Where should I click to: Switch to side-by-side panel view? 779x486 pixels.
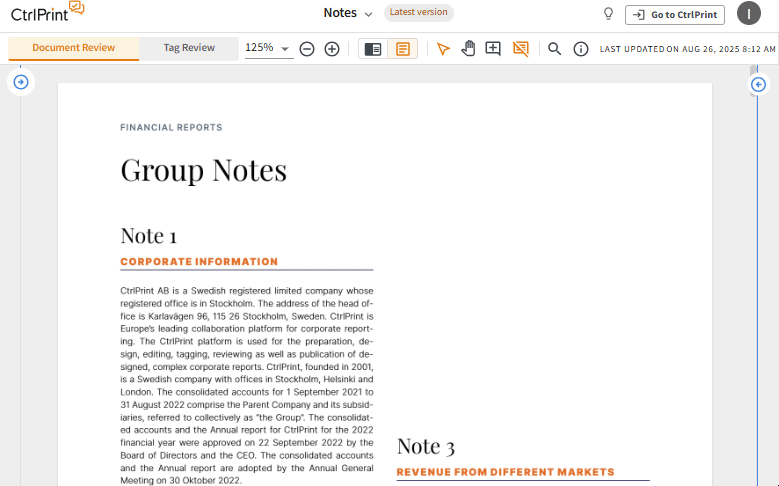pos(373,49)
